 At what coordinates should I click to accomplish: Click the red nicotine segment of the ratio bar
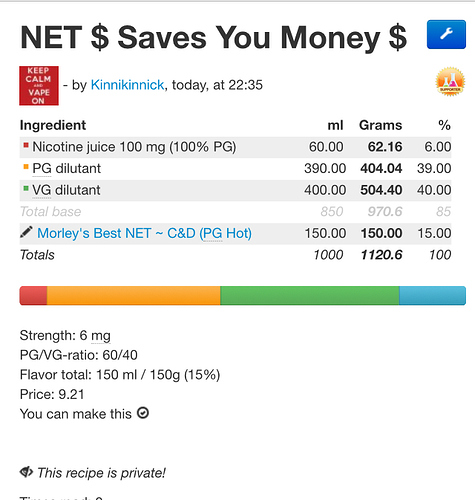[x=33, y=296]
